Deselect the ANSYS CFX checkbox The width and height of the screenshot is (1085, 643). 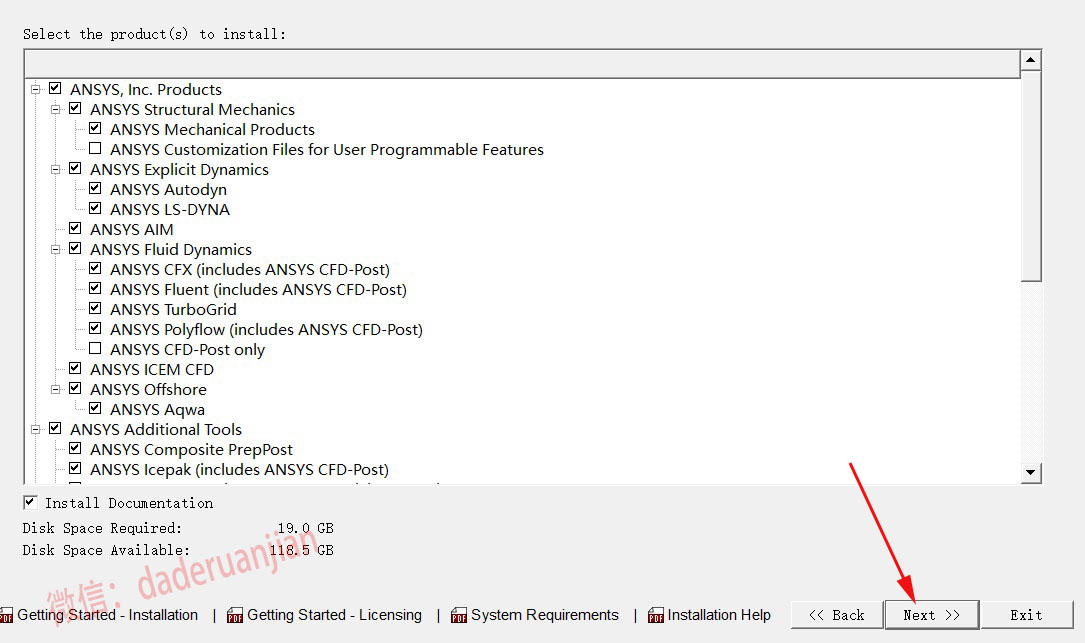coord(95,269)
